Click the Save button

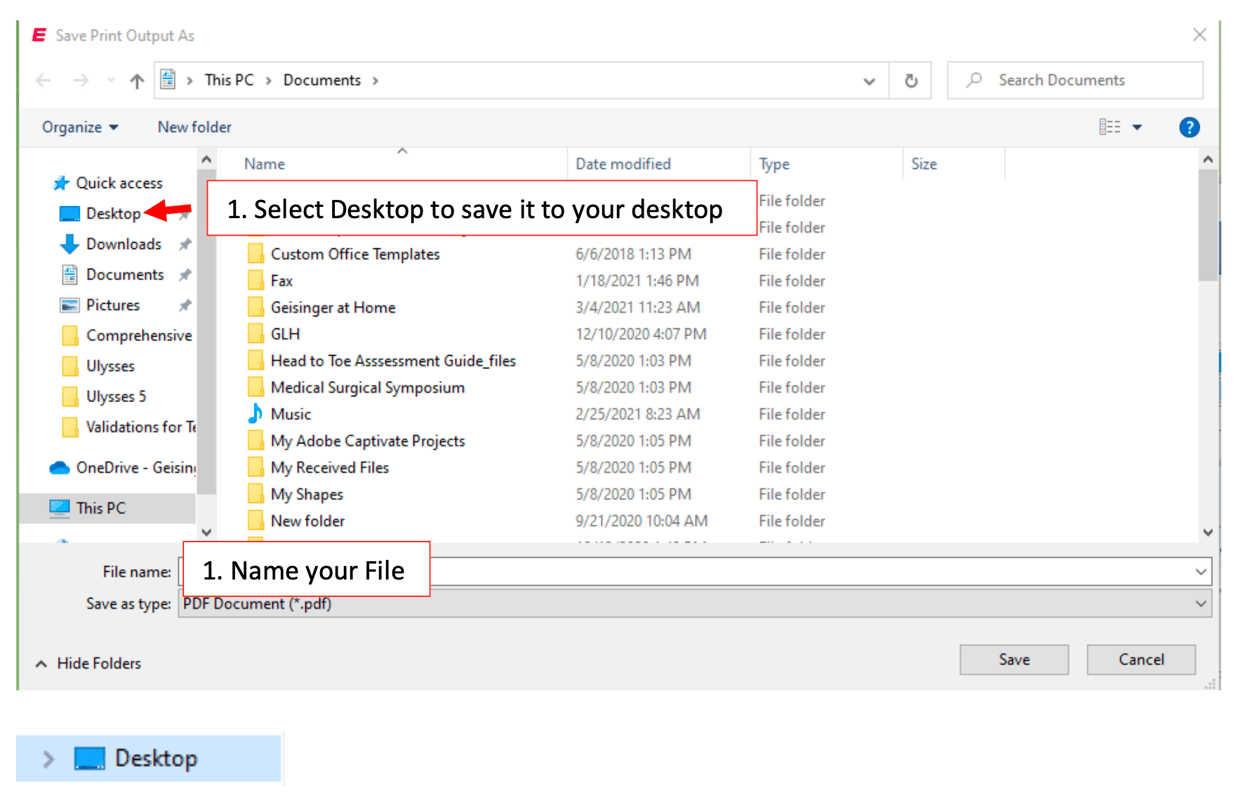(x=1013, y=659)
